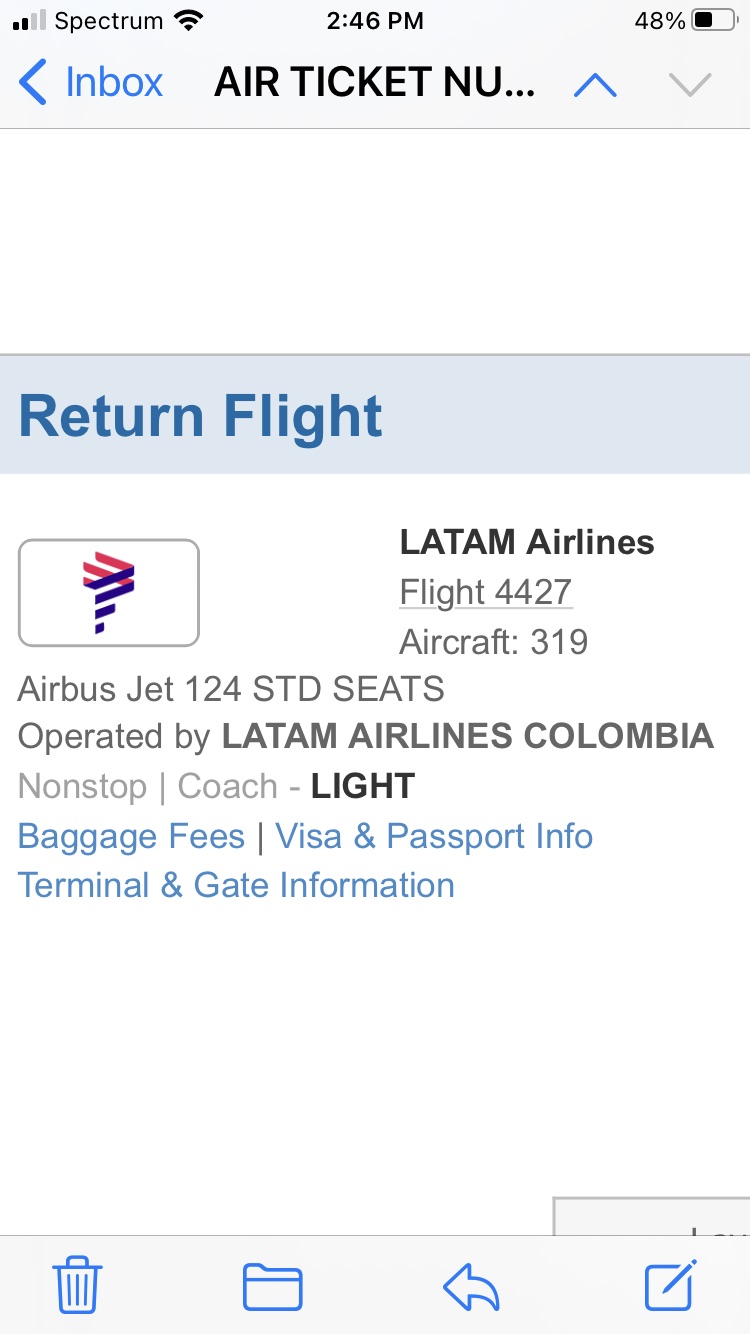The image size is (750, 1334).
Task: Tap the Wi-Fi icon in status bar
Action: click(x=187, y=21)
